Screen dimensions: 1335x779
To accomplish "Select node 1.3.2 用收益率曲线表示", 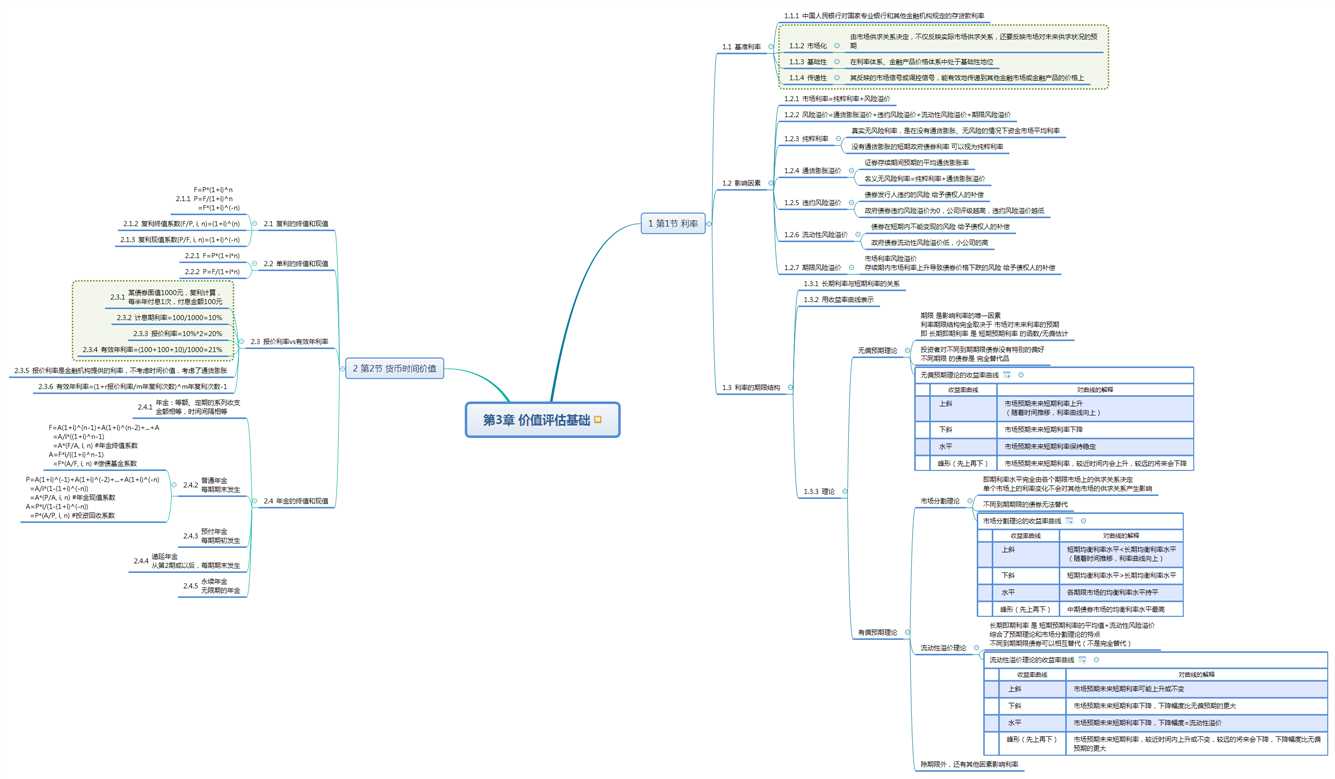I will [839, 299].
